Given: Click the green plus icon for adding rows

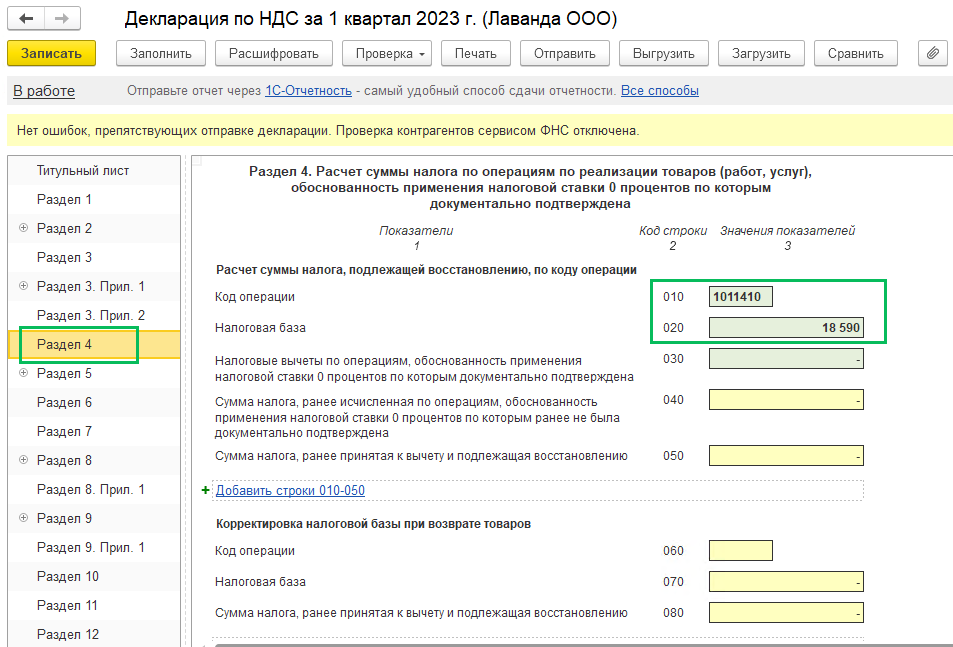Looking at the screenshot, I should (205, 490).
